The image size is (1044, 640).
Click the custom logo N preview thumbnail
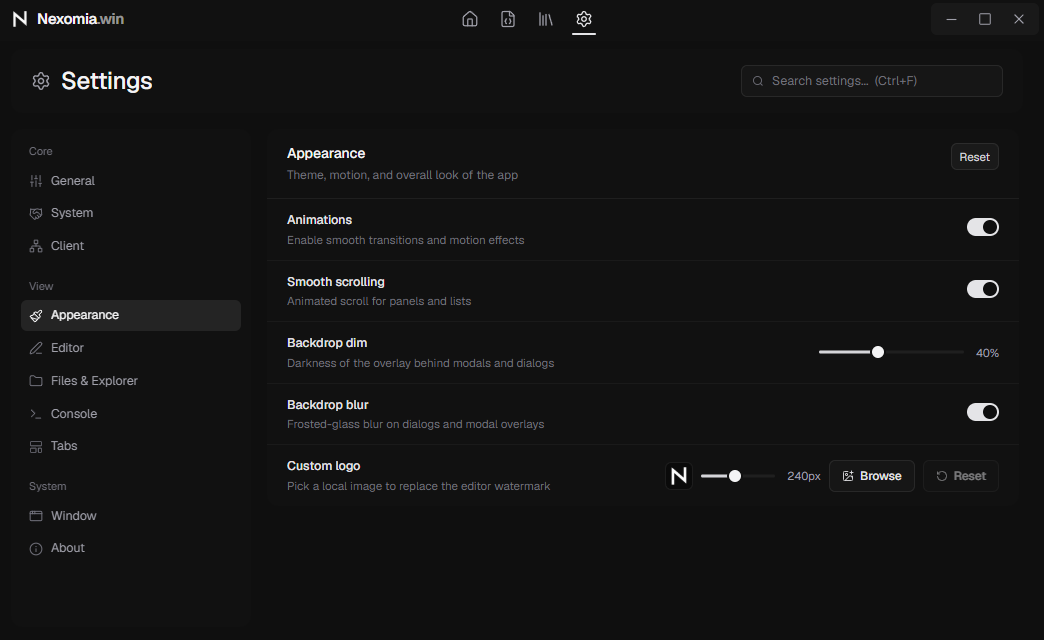pyautogui.click(x=679, y=476)
